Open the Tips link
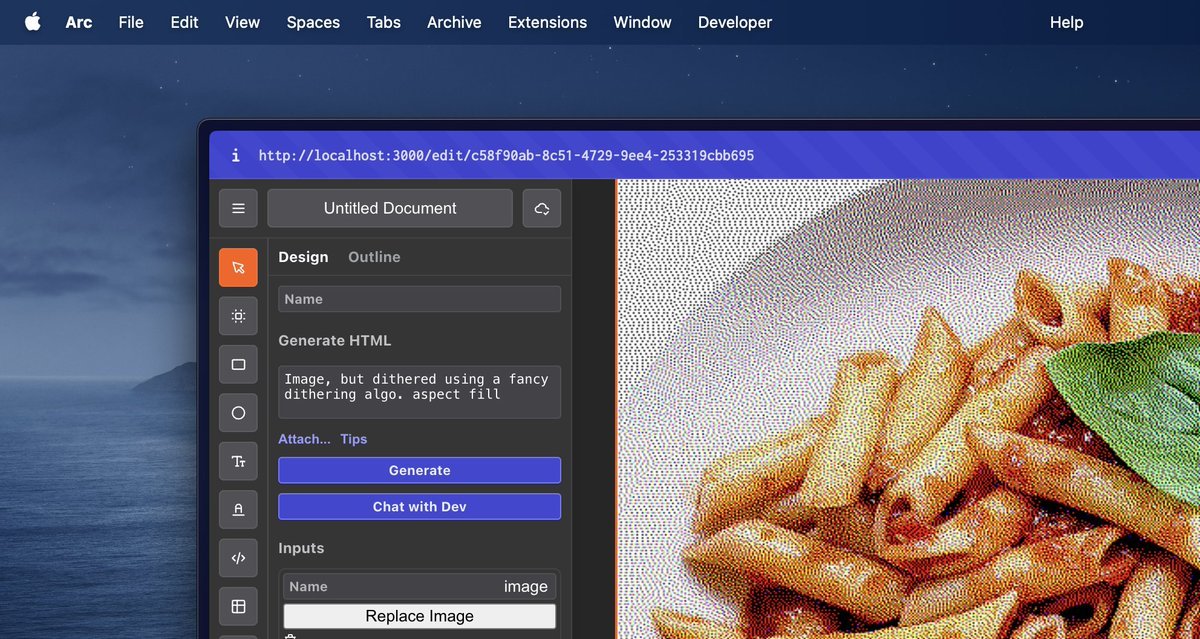 coord(353,439)
